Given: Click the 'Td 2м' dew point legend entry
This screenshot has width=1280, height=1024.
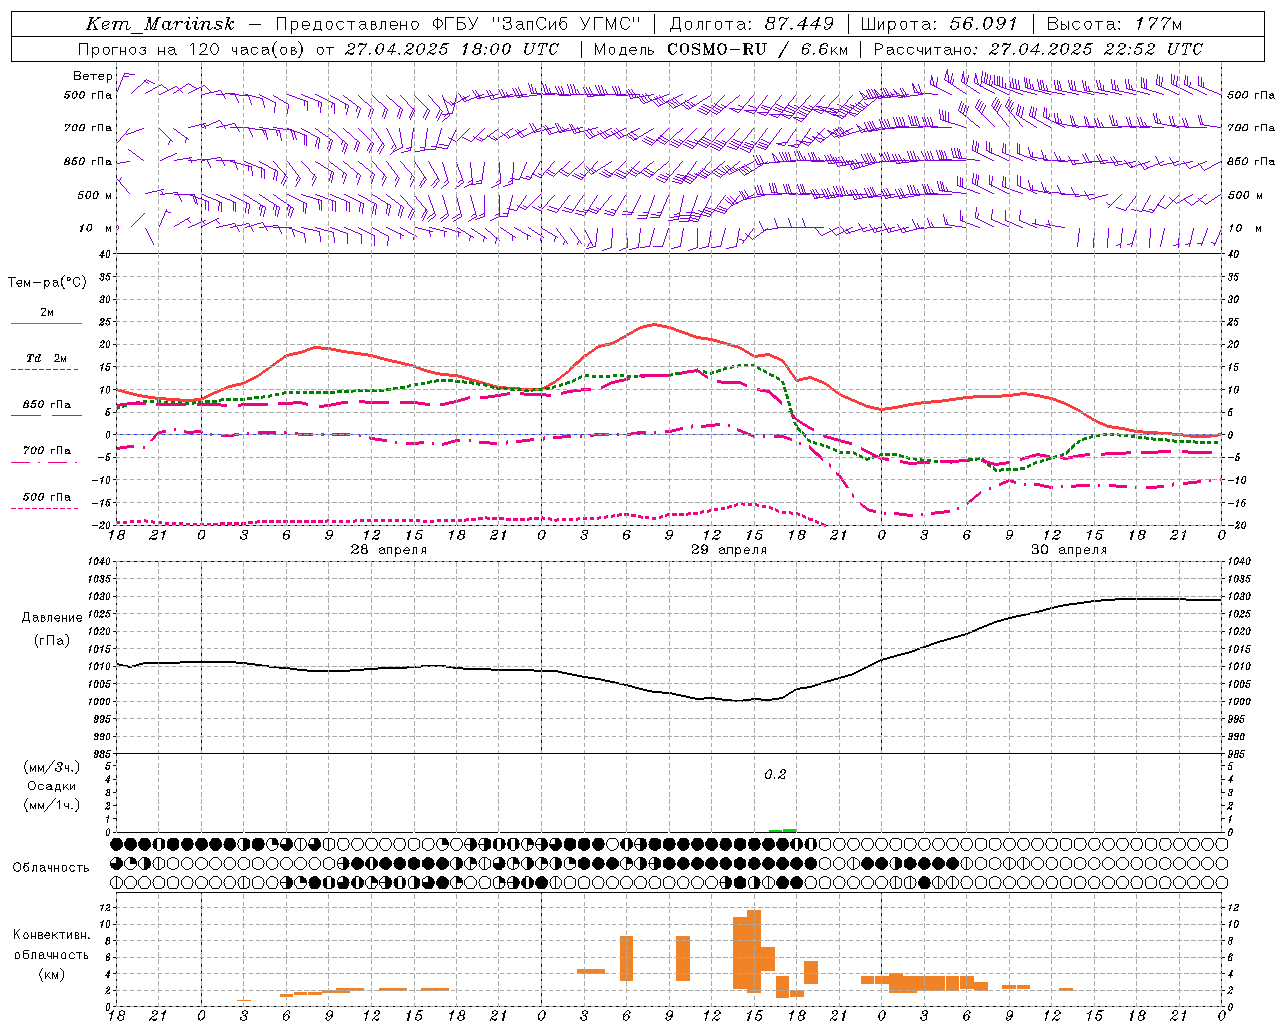Looking at the screenshot, I should pos(47,358).
